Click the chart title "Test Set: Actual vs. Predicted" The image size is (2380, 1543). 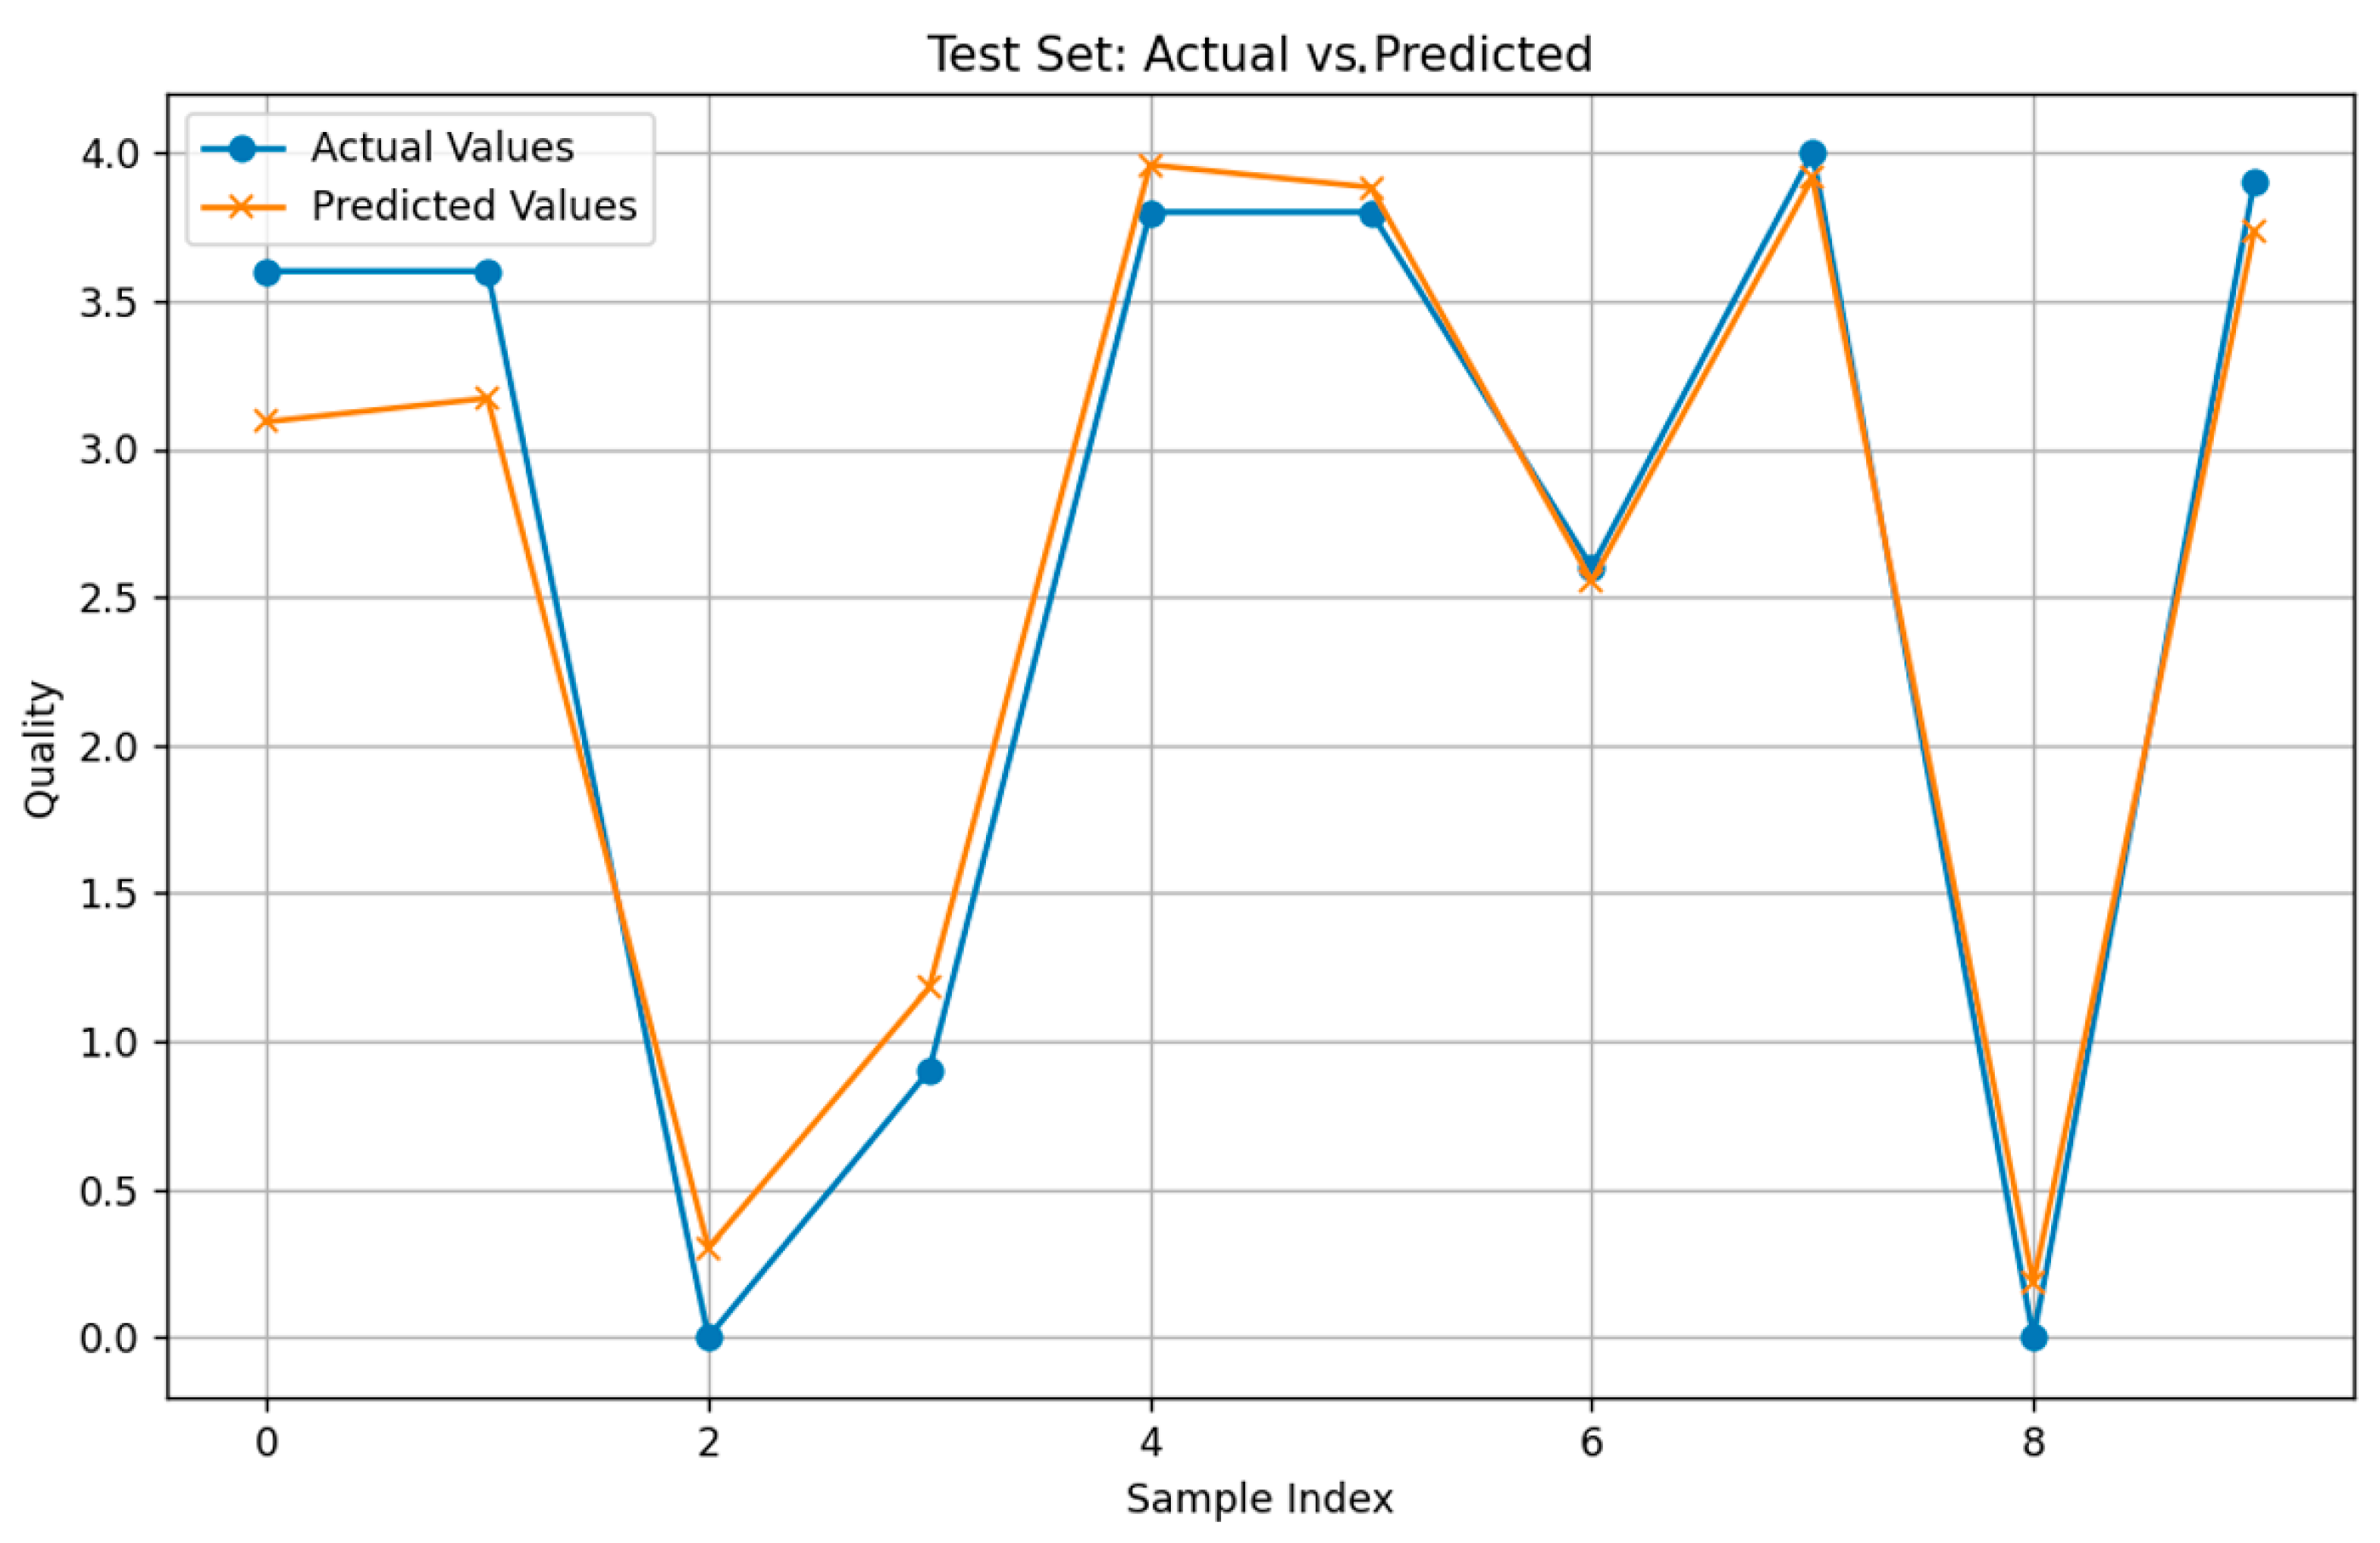[x=1259, y=54]
